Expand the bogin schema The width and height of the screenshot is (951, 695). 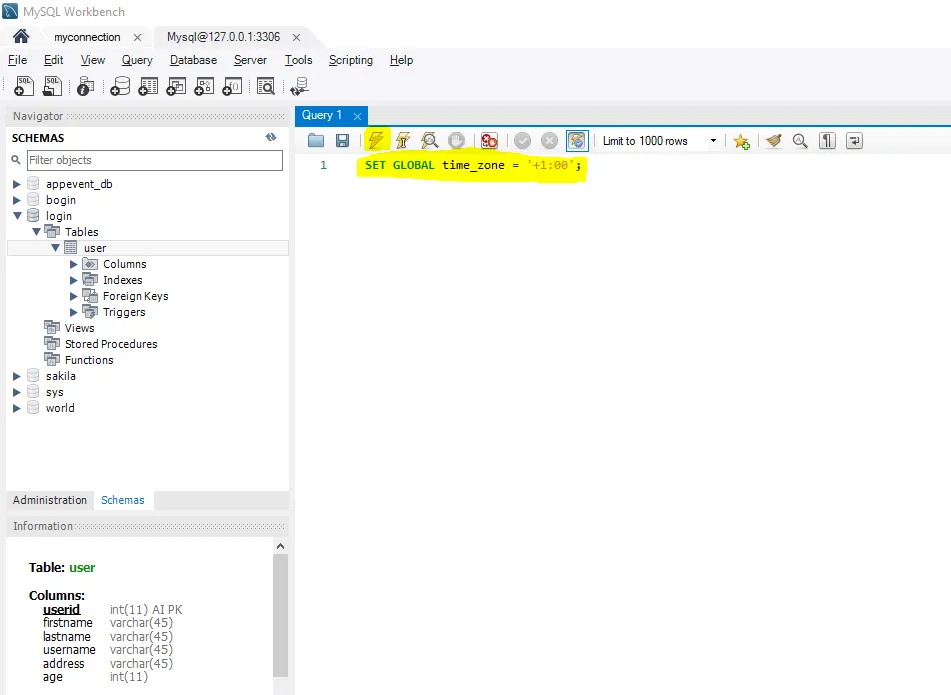click(16, 200)
